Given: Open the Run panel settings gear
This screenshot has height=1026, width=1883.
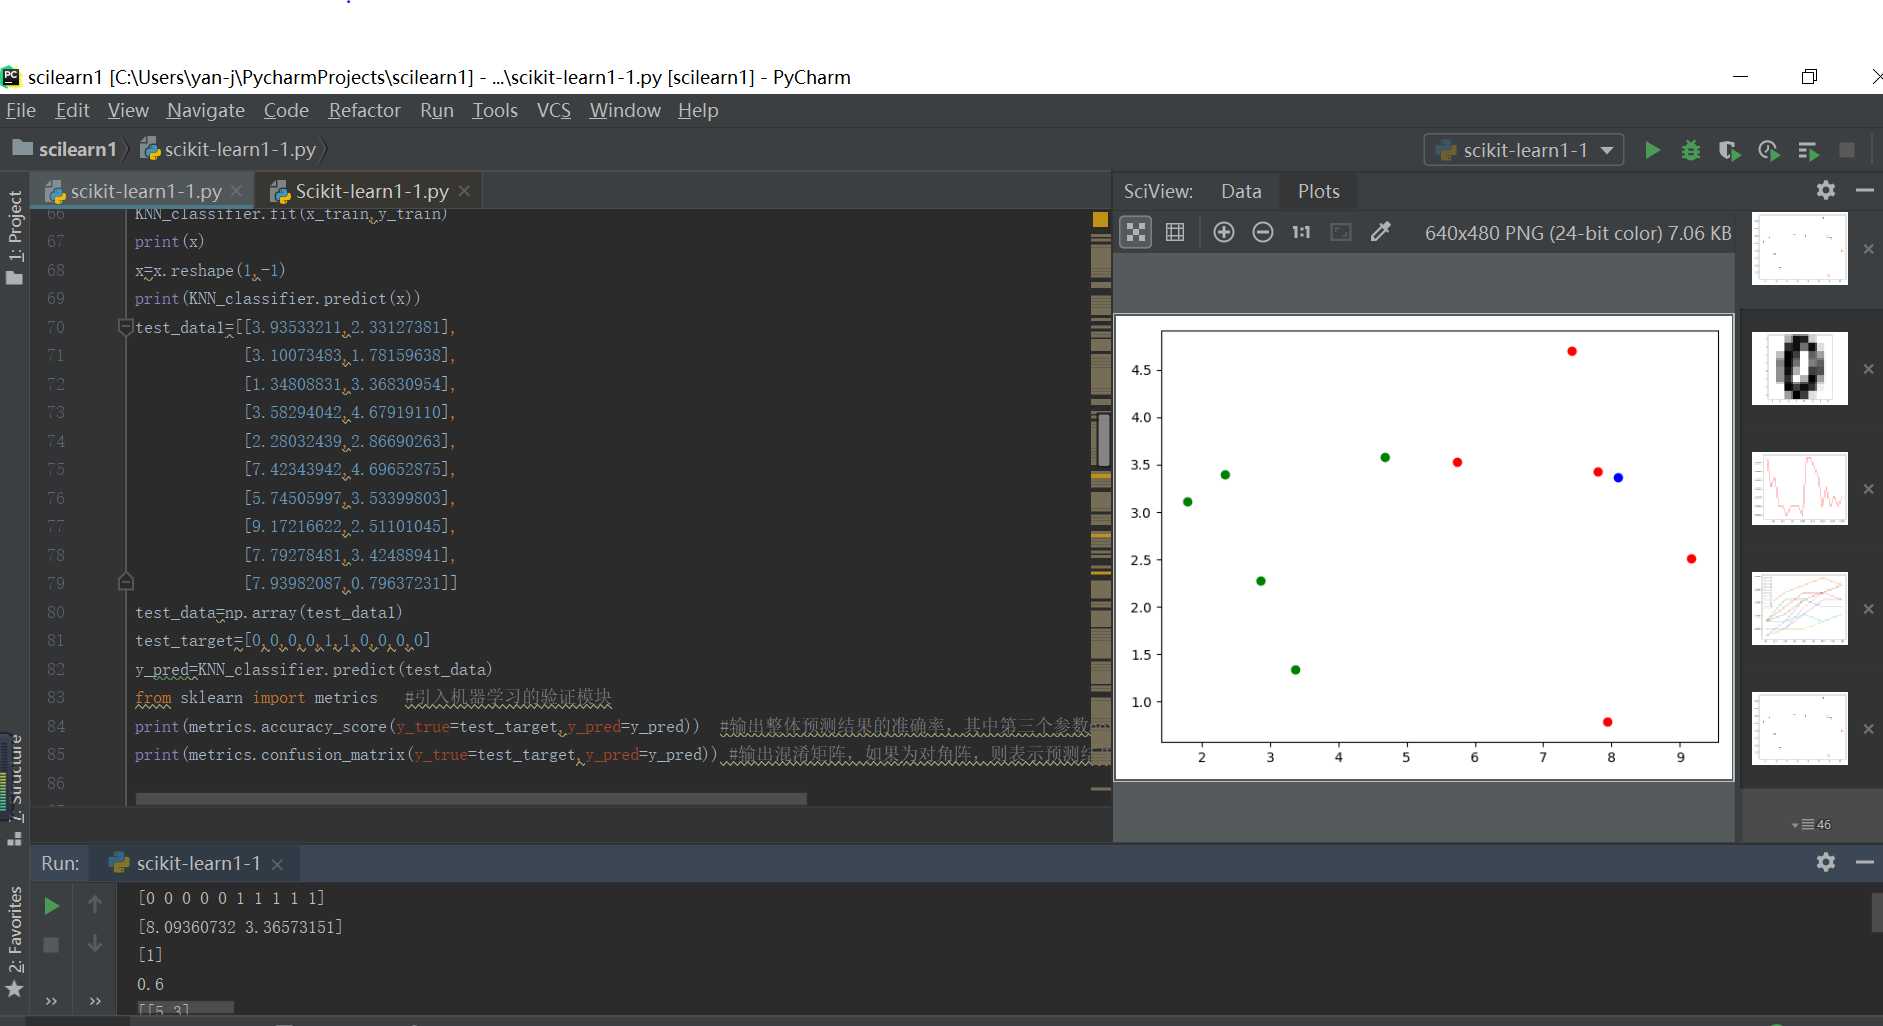Looking at the screenshot, I should pos(1826,862).
